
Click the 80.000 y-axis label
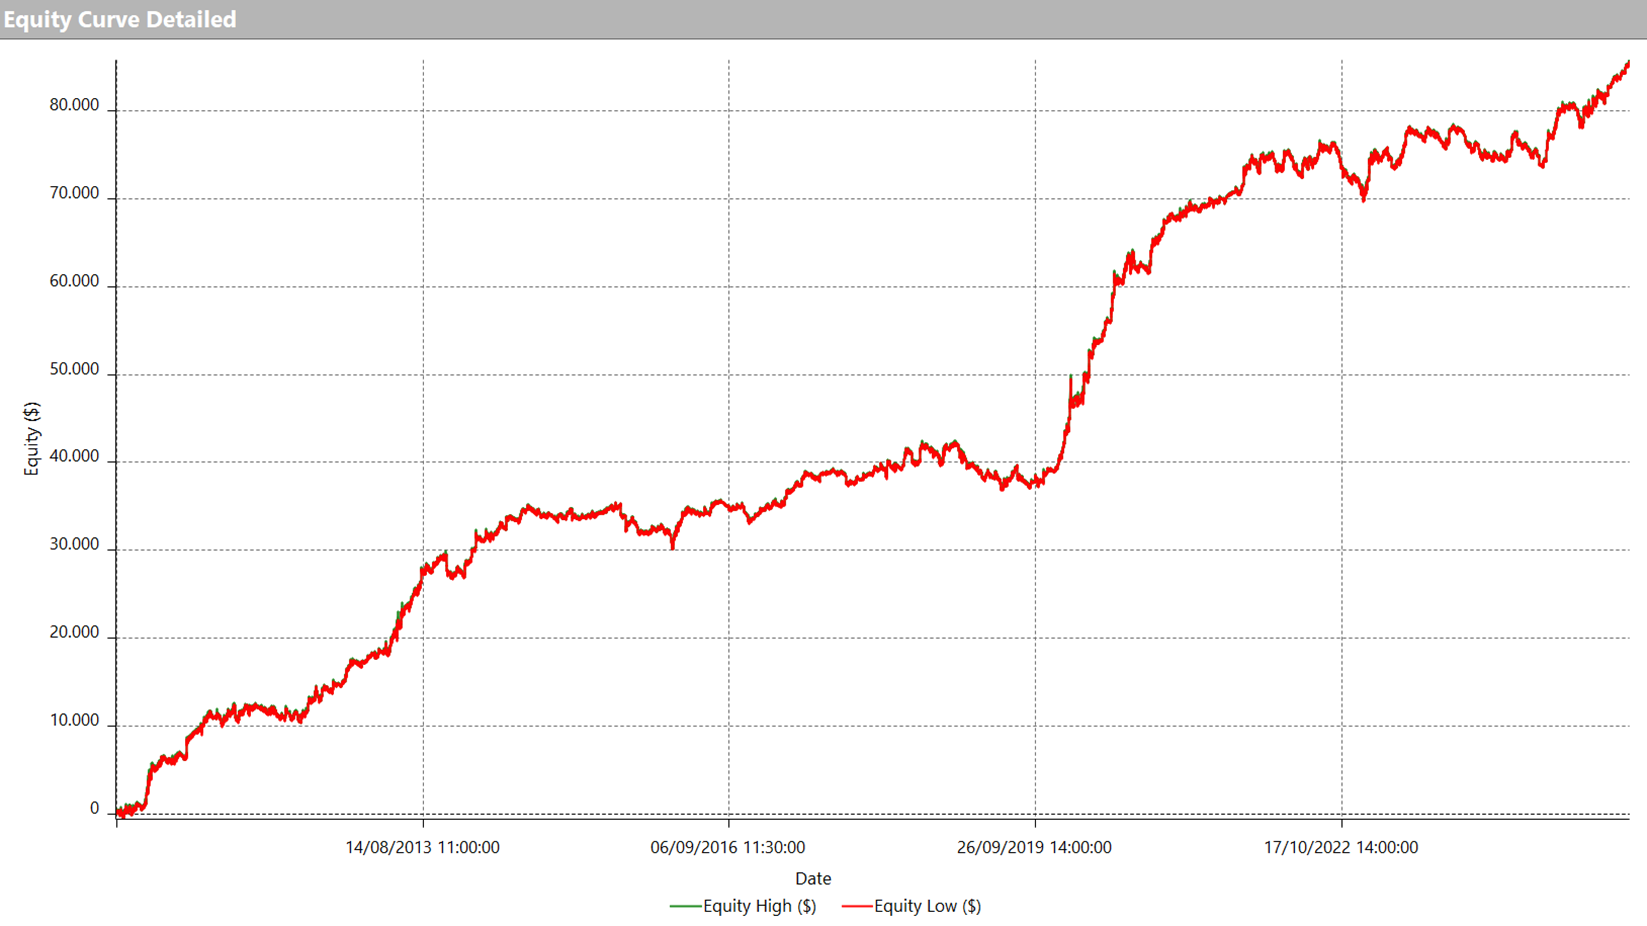coord(74,105)
